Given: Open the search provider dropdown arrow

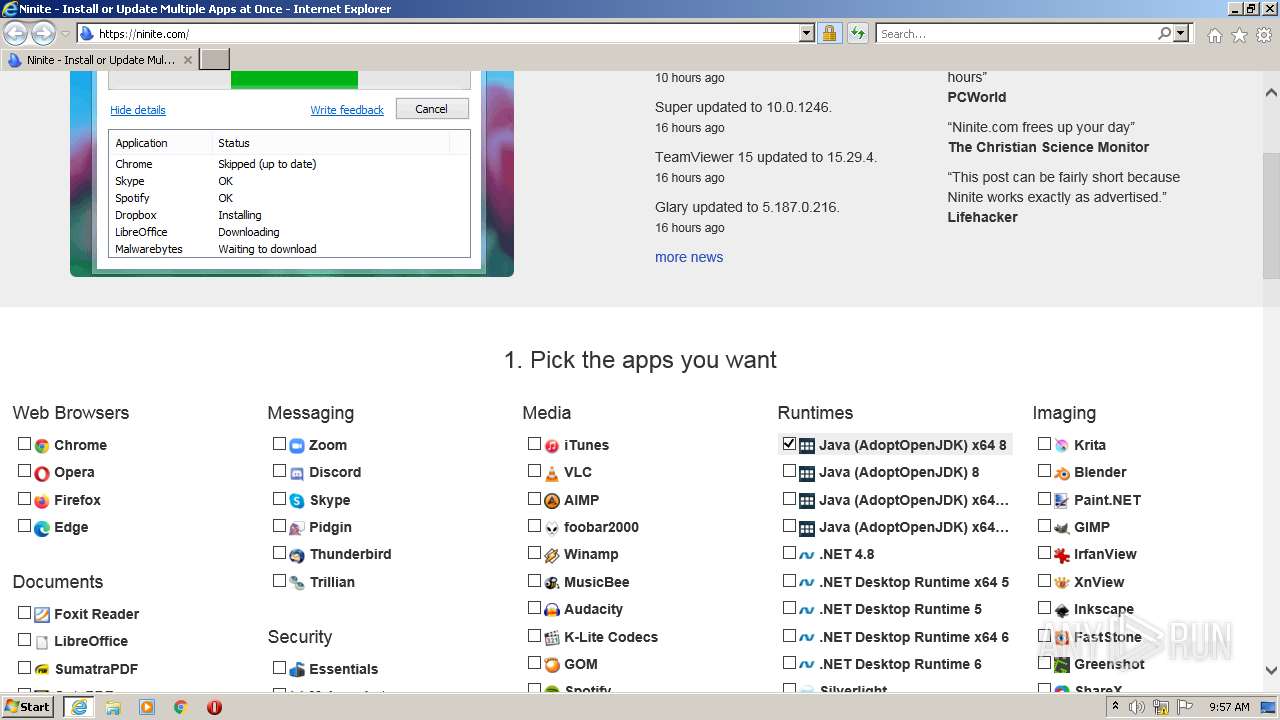Looking at the screenshot, I should tap(1181, 33).
